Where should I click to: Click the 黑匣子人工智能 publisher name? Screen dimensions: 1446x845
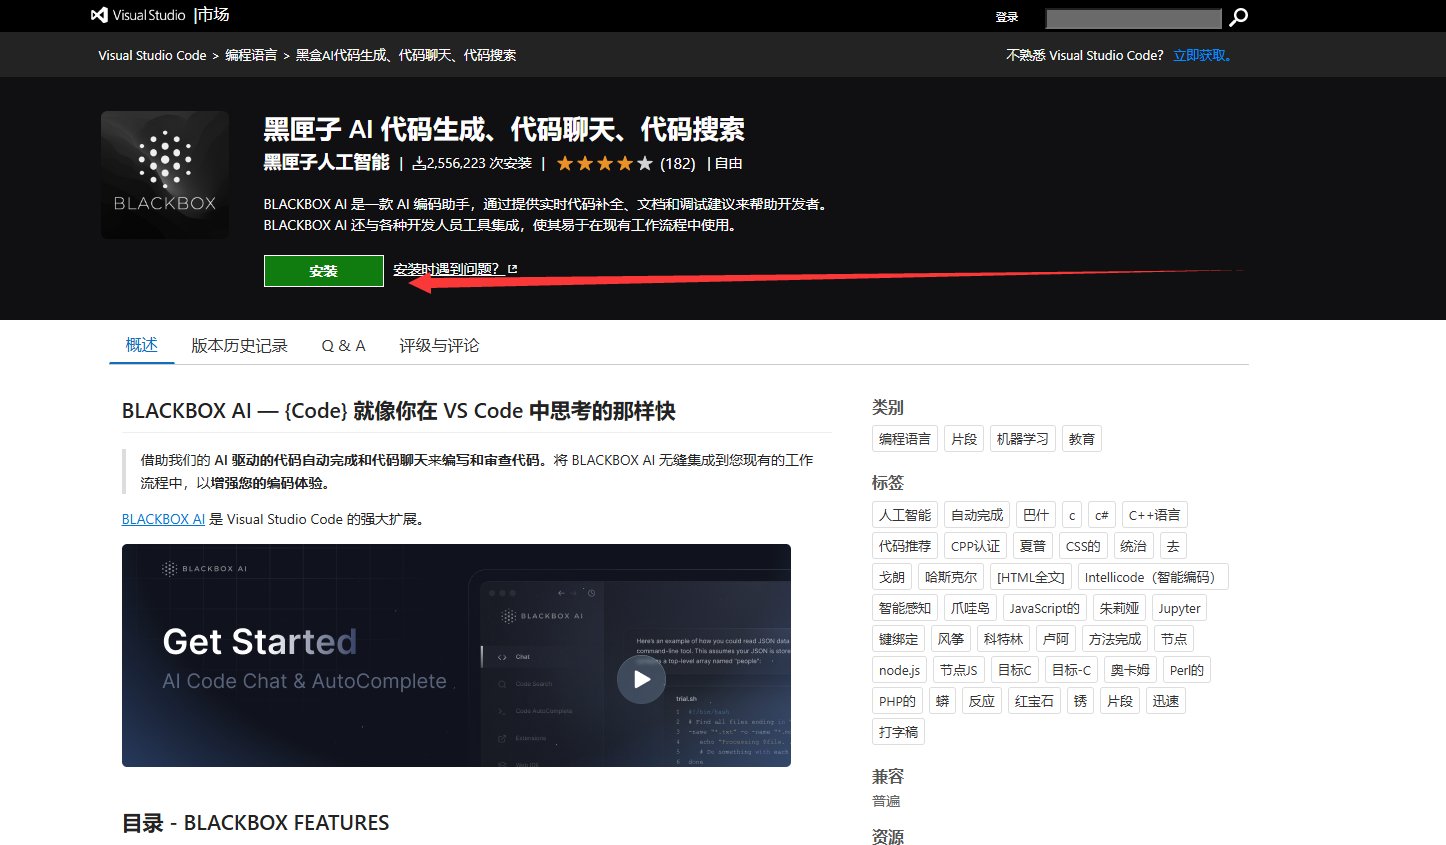point(326,162)
